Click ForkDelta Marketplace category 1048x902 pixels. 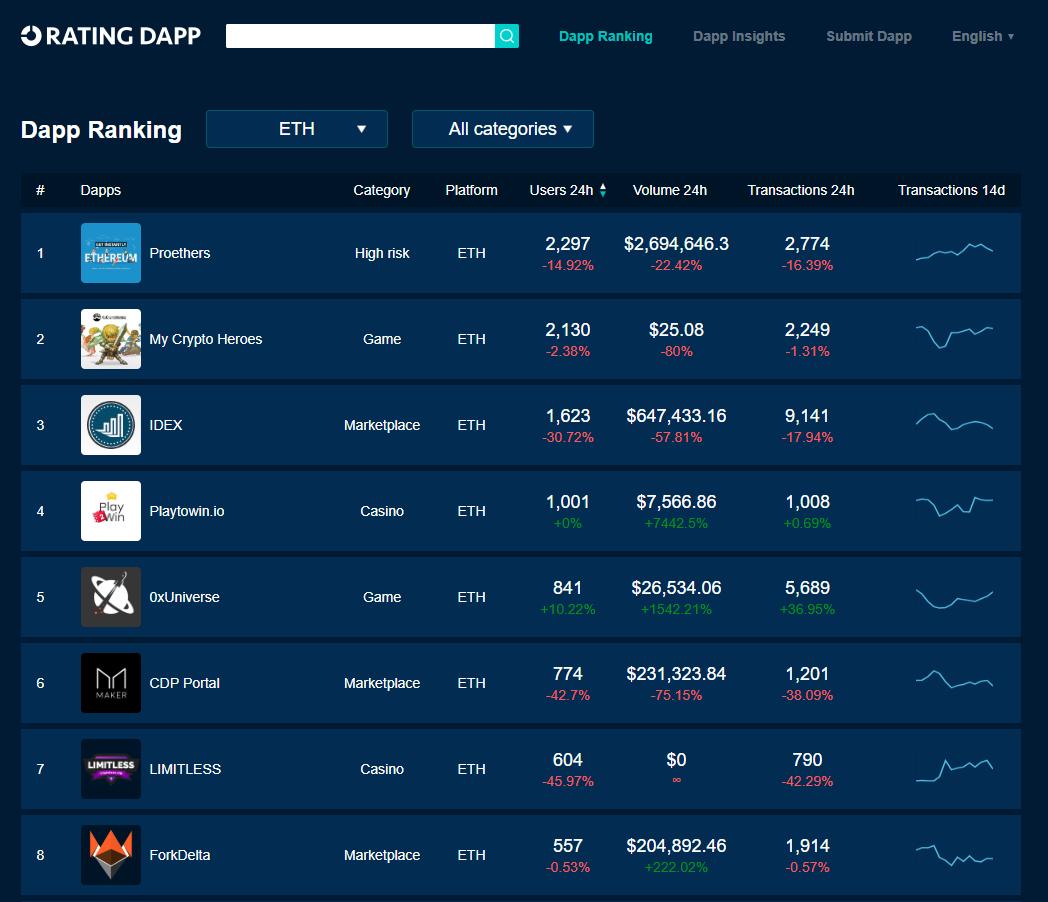click(382, 855)
